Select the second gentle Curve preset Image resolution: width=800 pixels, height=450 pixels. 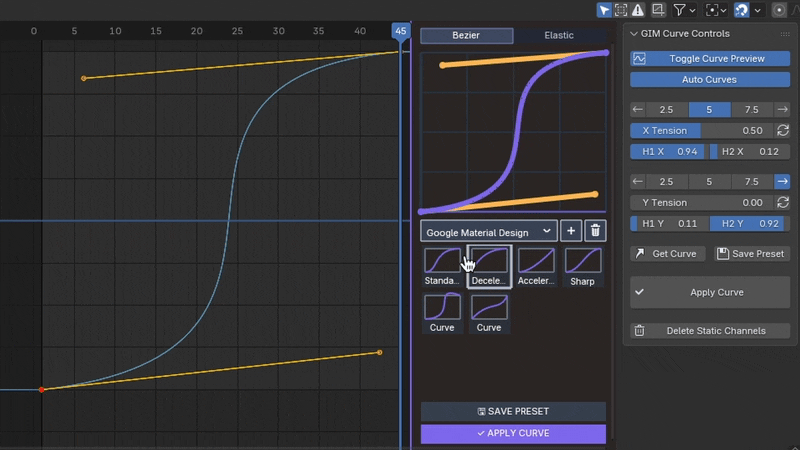click(x=489, y=312)
